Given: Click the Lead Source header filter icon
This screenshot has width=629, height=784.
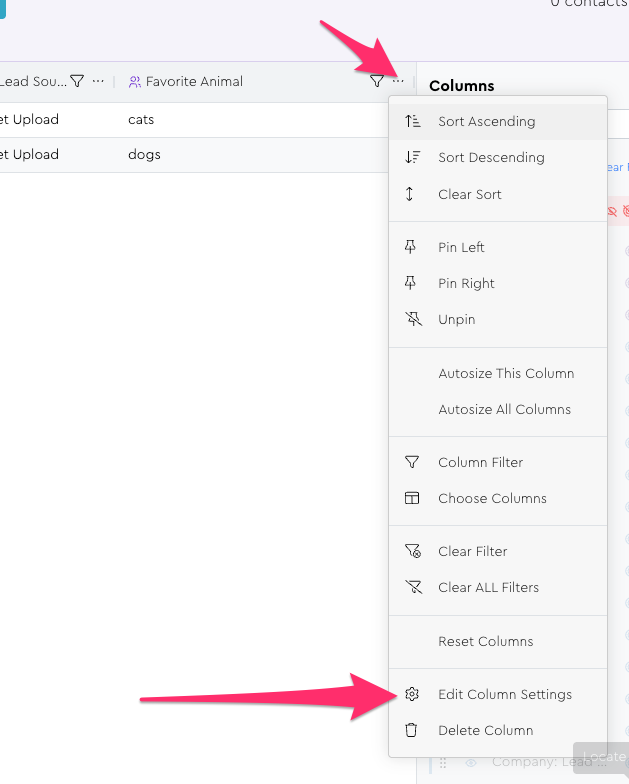Looking at the screenshot, I should click(77, 81).
